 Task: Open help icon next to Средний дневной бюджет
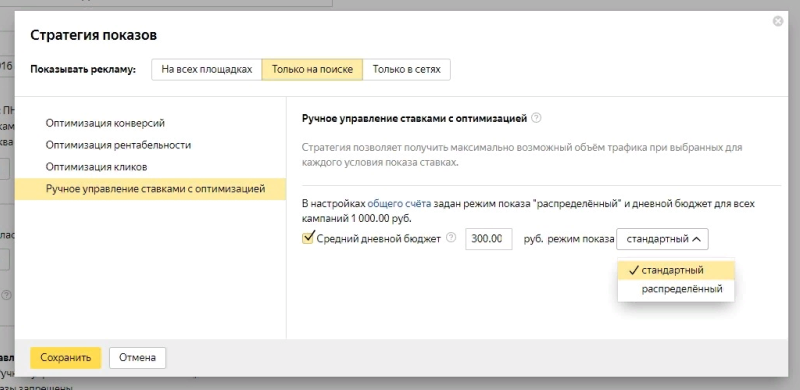pos(451,238)
